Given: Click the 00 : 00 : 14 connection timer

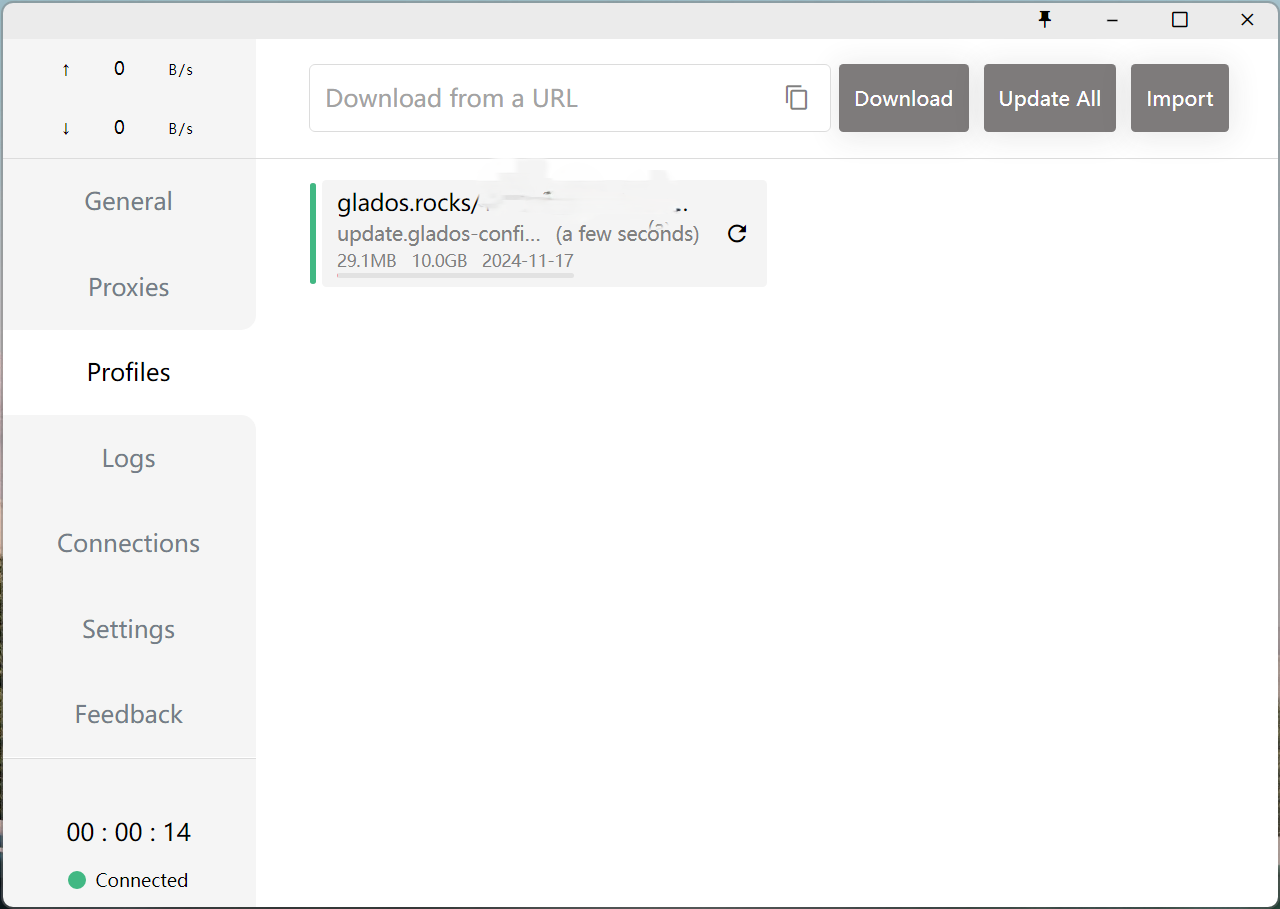Looking at the screenshot, I should click(128, 832).
